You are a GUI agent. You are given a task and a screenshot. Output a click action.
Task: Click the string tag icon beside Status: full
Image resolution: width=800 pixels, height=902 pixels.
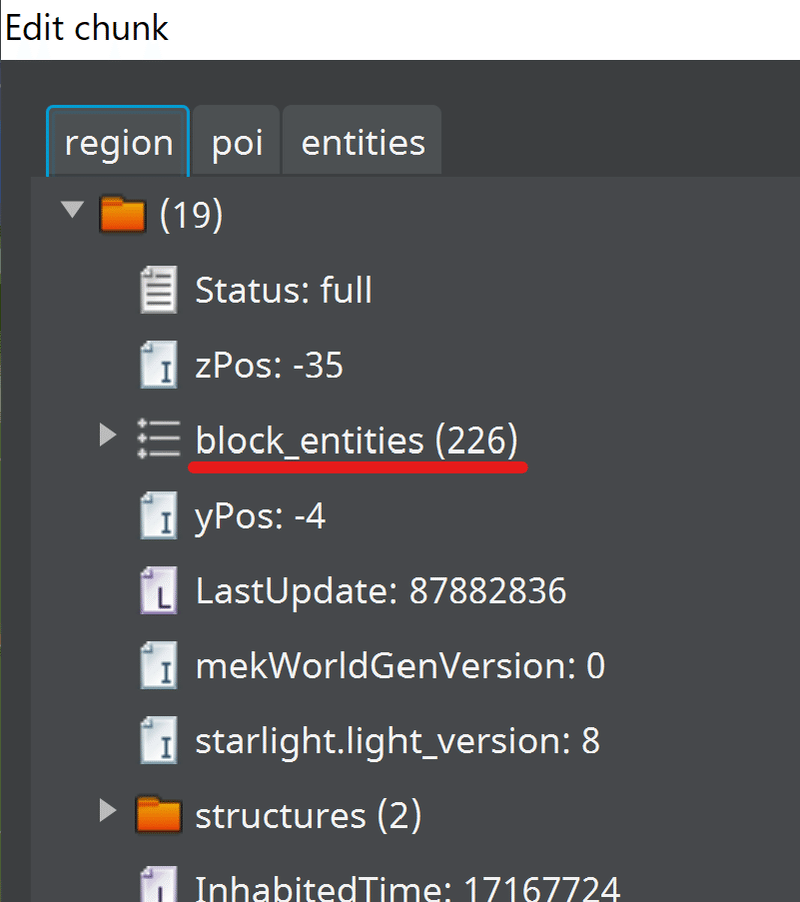tap(160, 288)
